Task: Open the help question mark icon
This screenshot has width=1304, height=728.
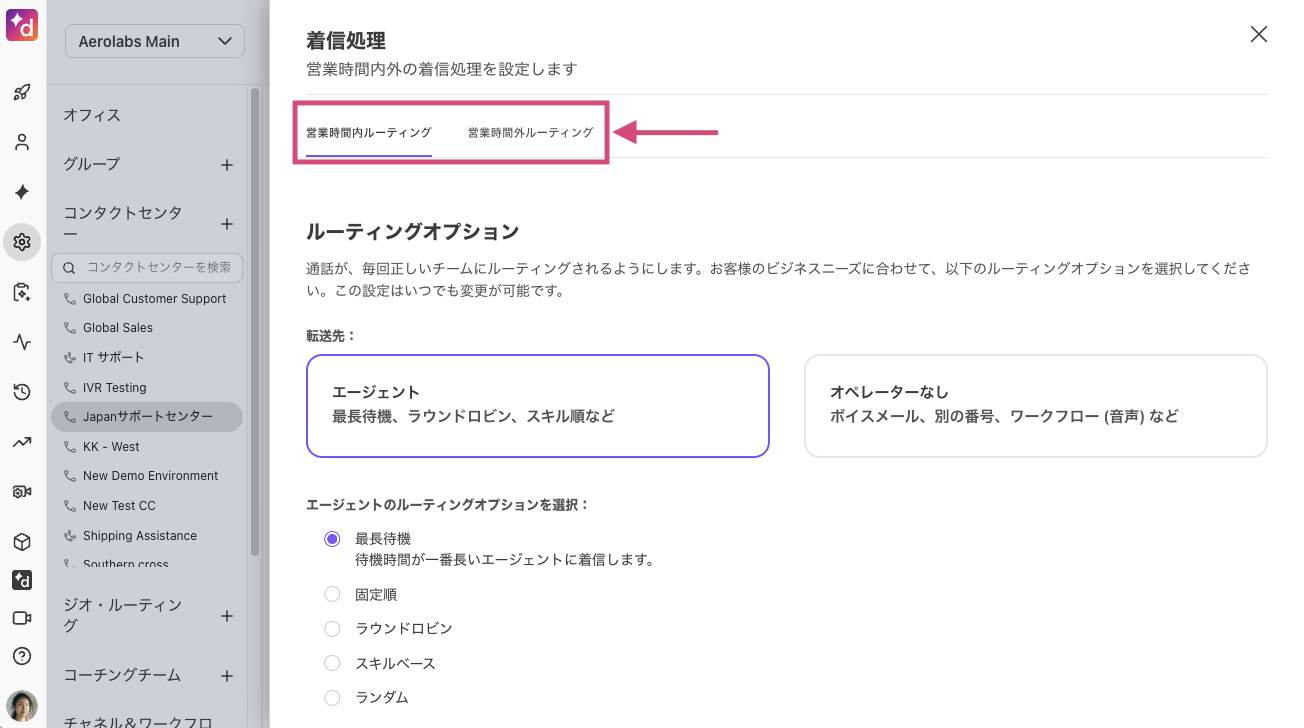Action: (22, 656)
